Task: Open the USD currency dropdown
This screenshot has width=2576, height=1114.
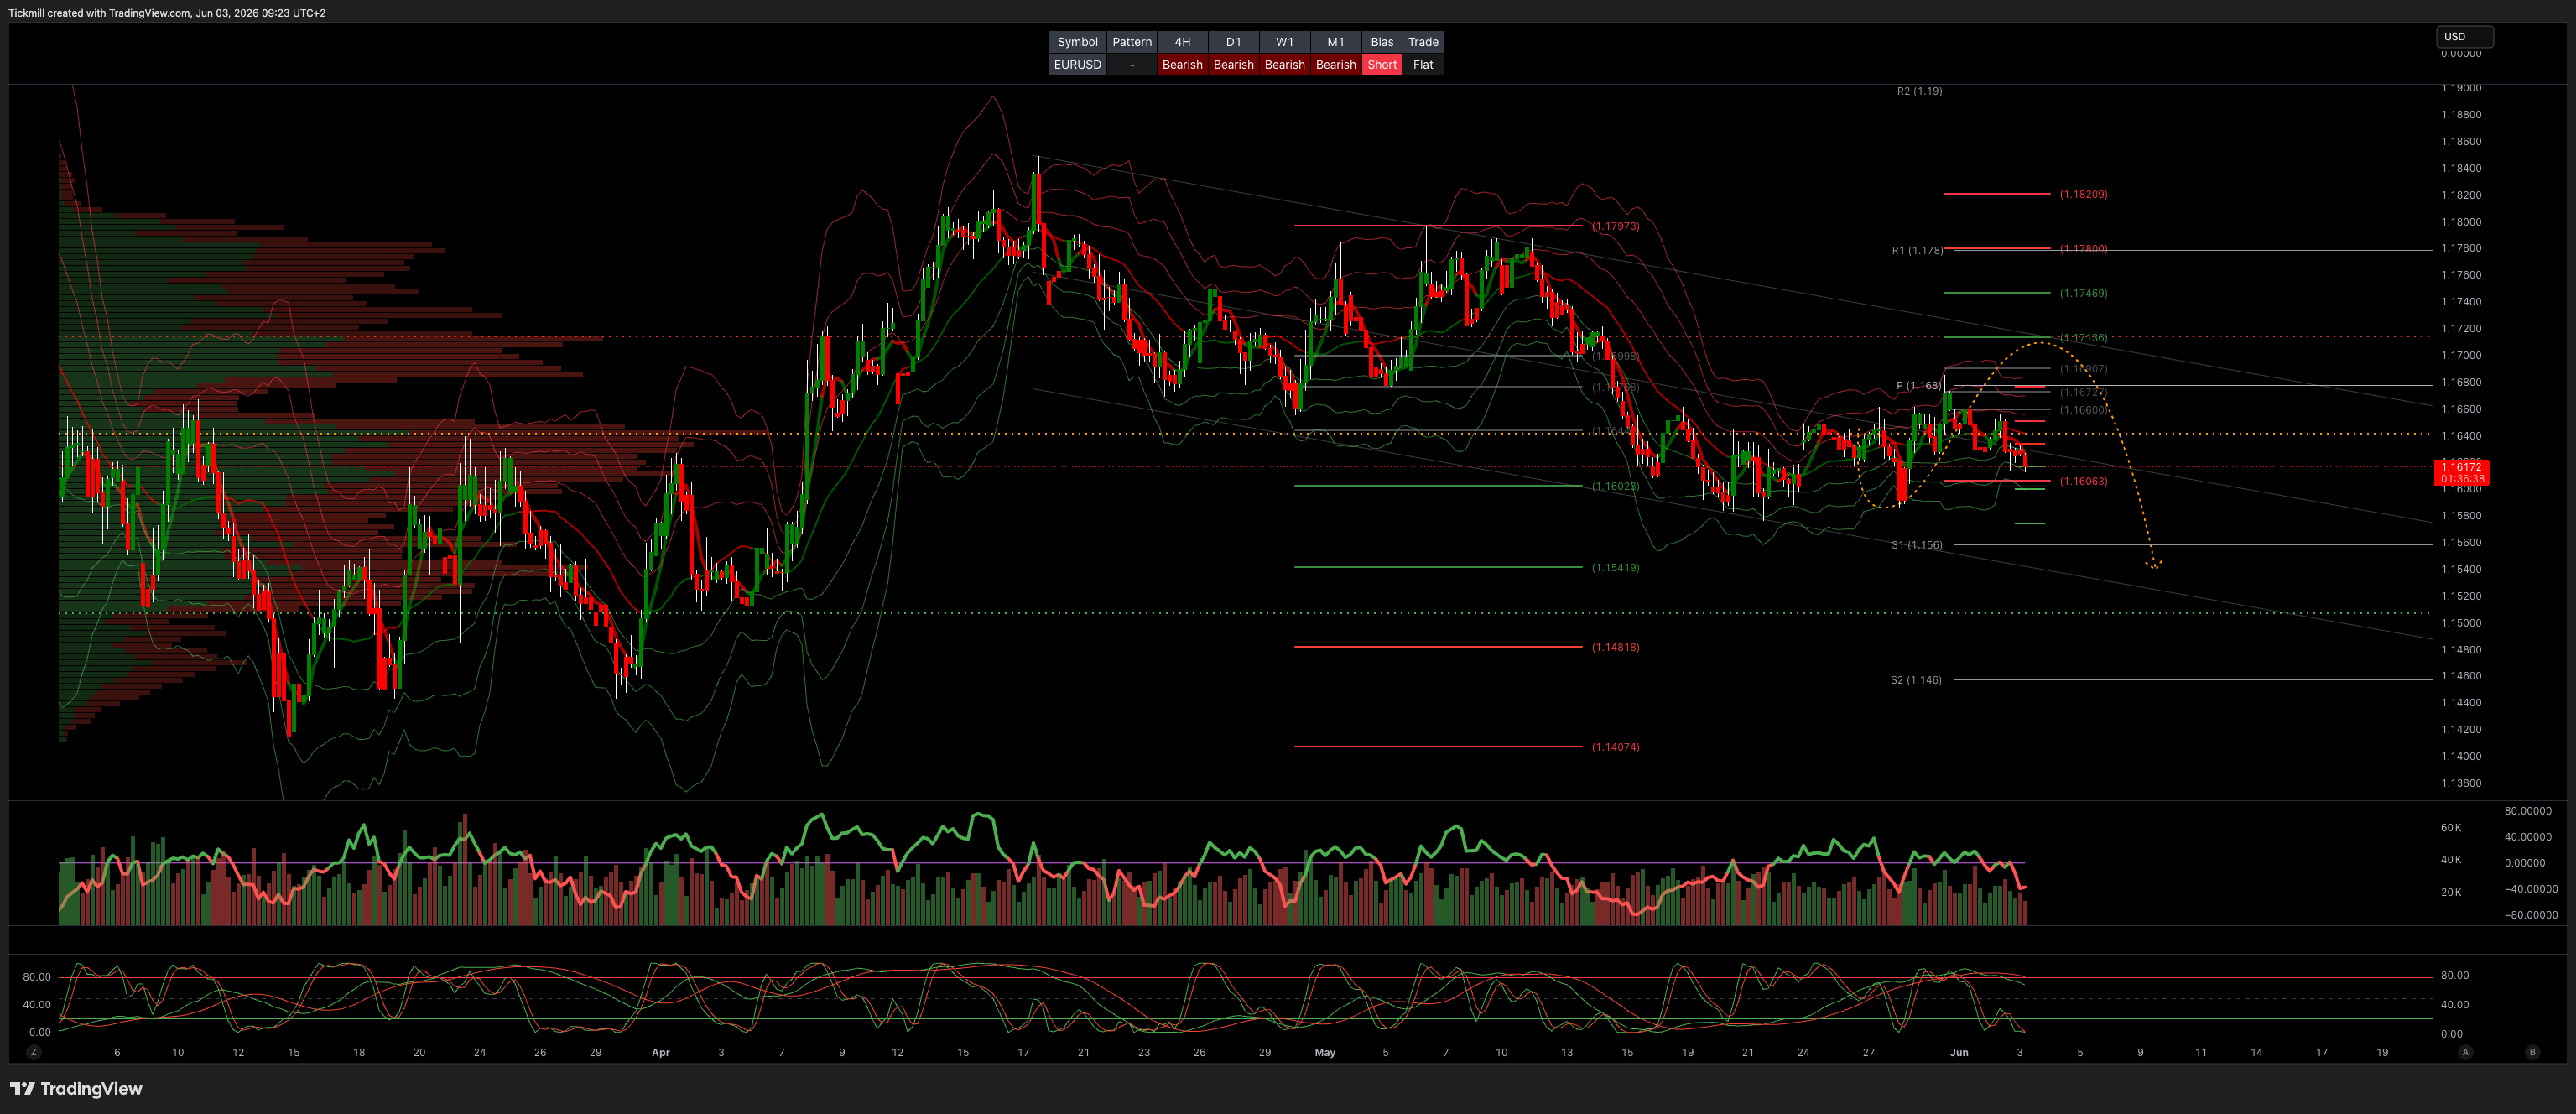Action: (x=2464, y=37)
